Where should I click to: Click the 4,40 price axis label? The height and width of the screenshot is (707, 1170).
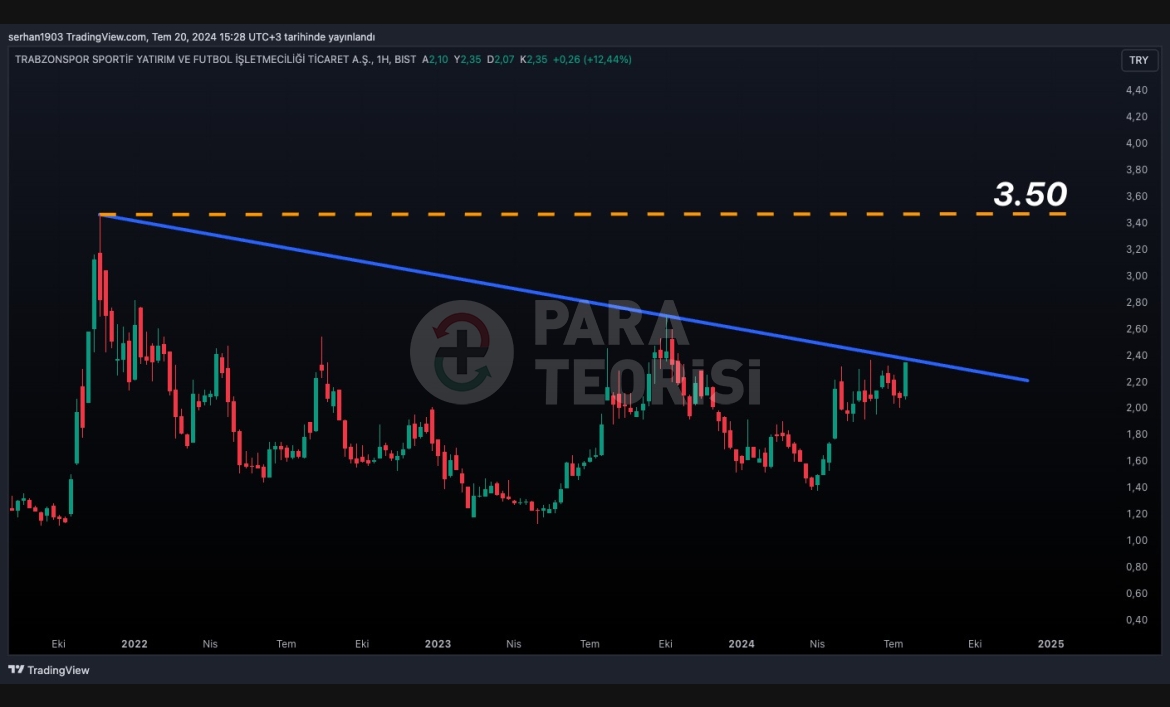[1136, 90]
